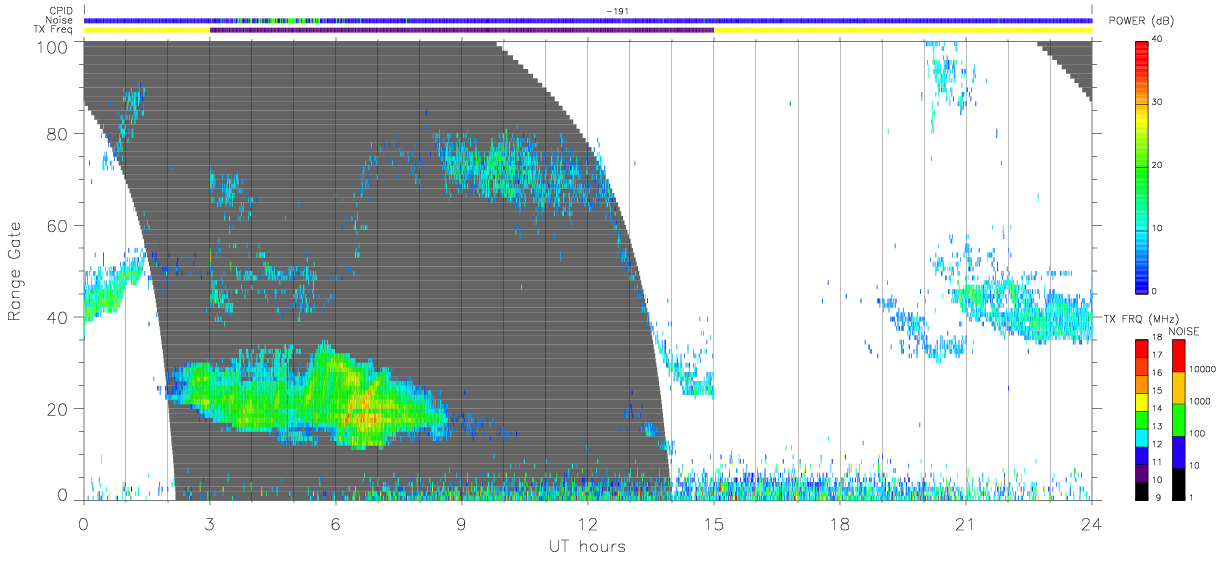The height and width of the screenshot is (567, 1228).
Task: Click the 20 label on Range Gate axis
Action: pyautogui.click(x=56, y=409)
